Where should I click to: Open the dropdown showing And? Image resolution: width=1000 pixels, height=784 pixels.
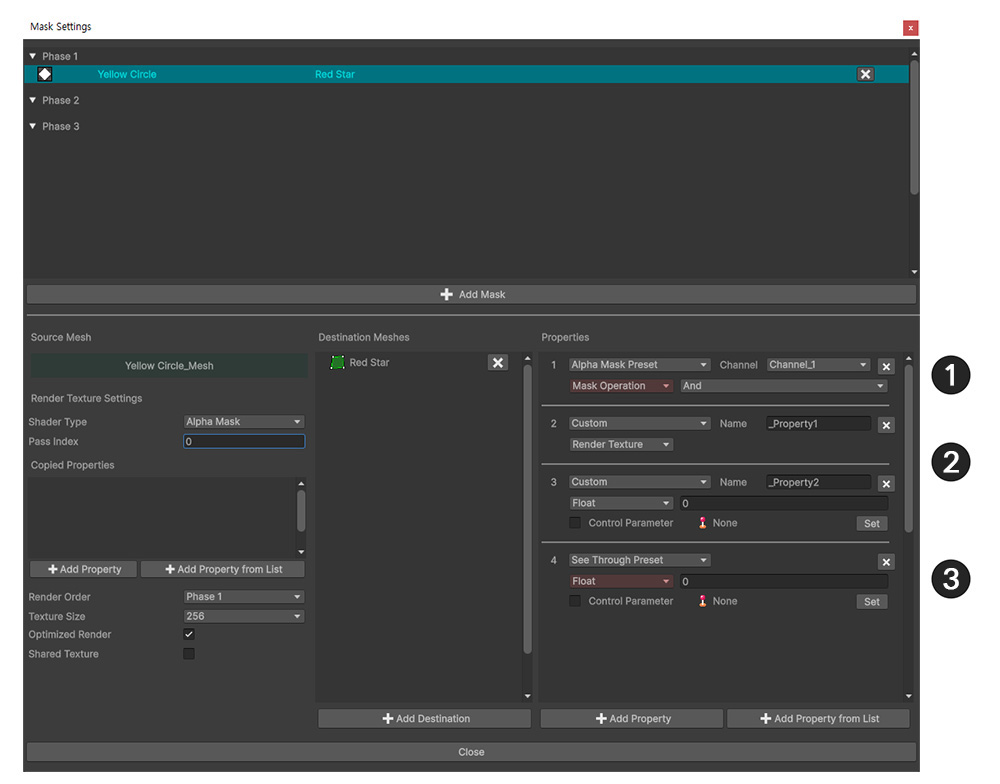784,385
